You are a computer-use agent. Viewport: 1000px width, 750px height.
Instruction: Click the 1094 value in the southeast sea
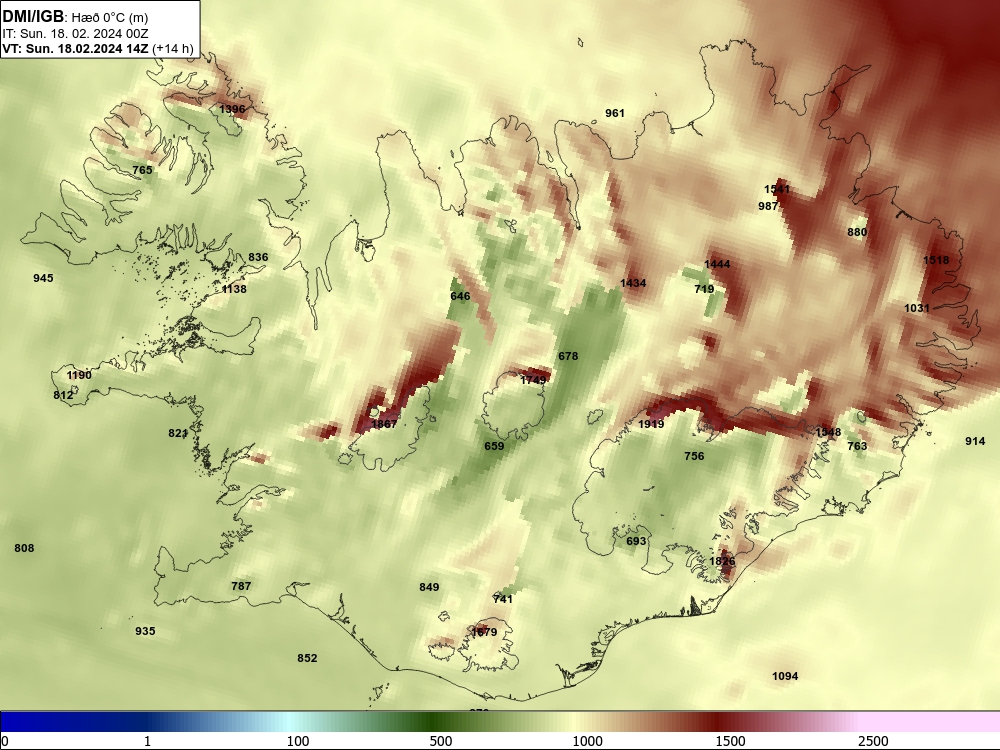pyautogui.click(x=785, y=676)
